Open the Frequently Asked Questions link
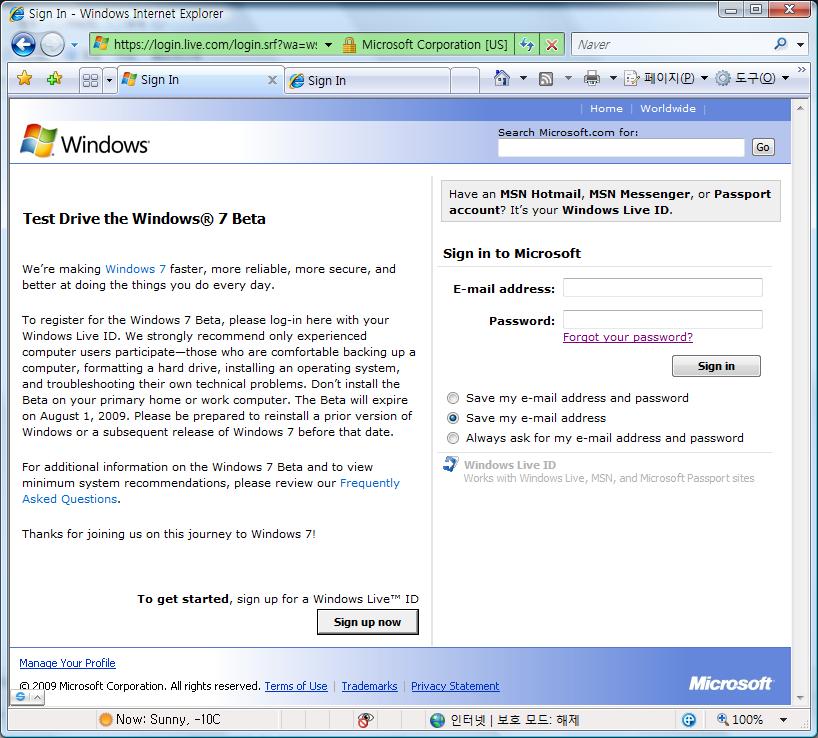The height and width of the screenshot is (738, 818). point(211,491)
